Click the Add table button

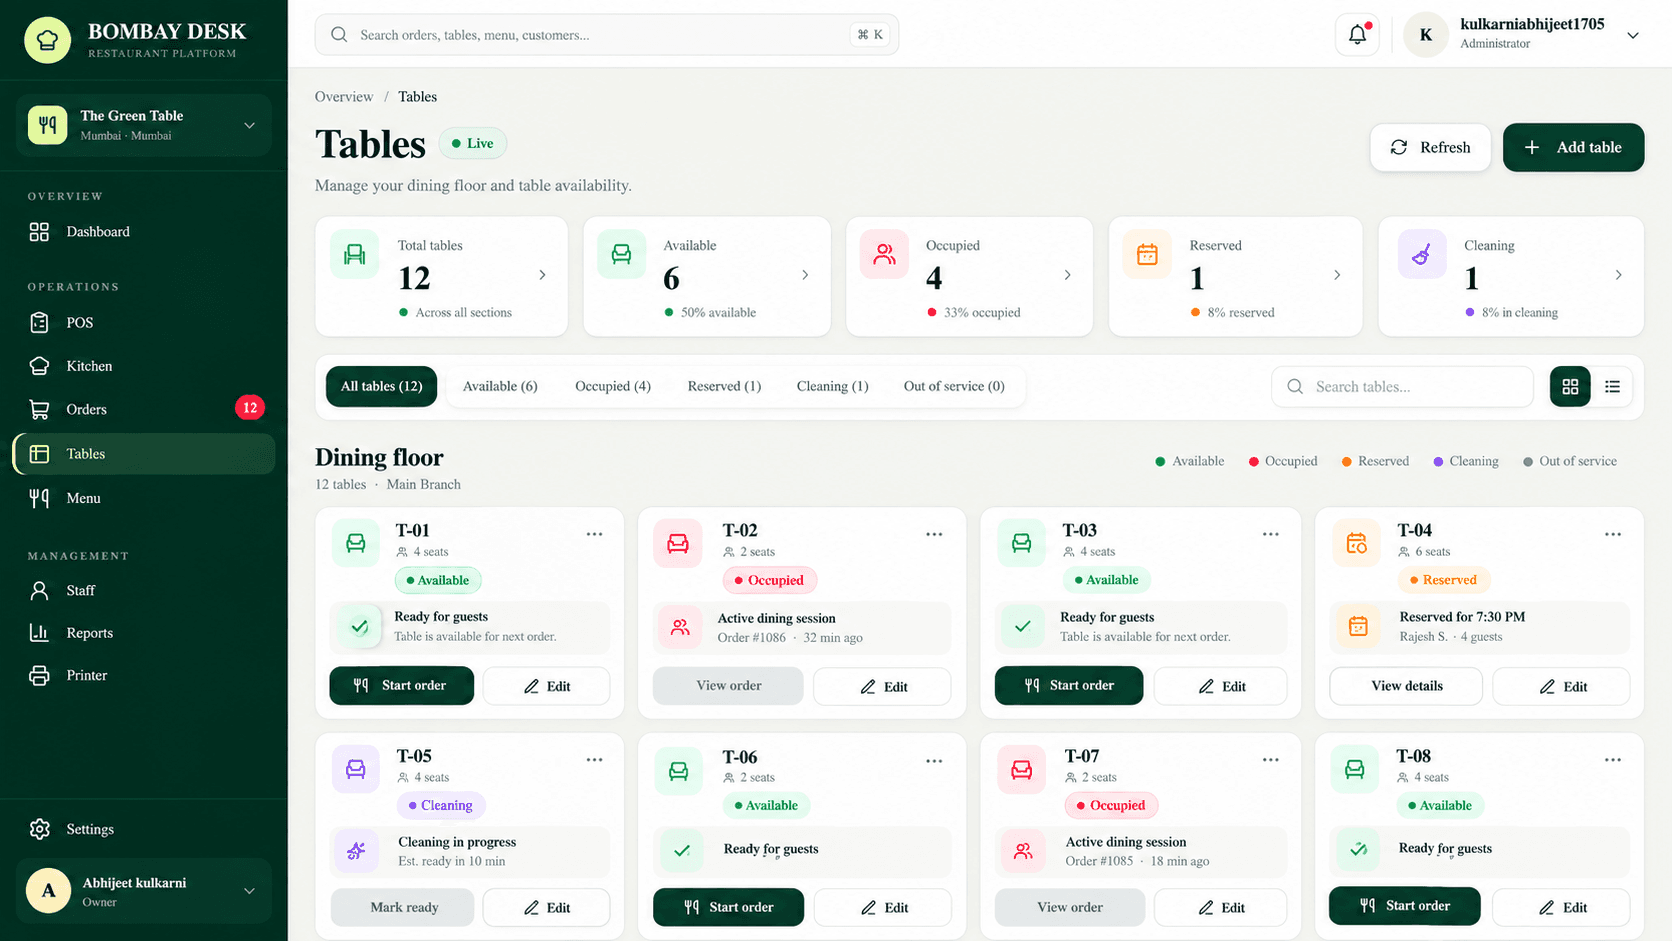(x=1573, y=147)
